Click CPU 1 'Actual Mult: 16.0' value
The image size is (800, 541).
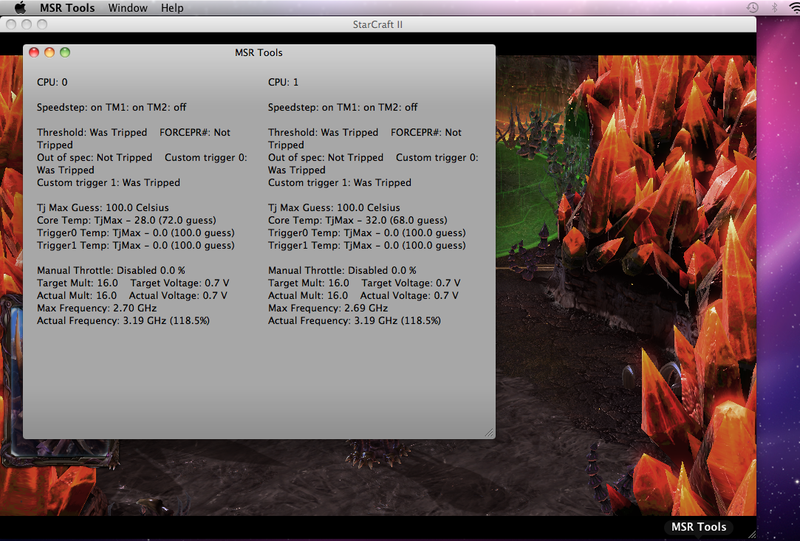[308, 296]
